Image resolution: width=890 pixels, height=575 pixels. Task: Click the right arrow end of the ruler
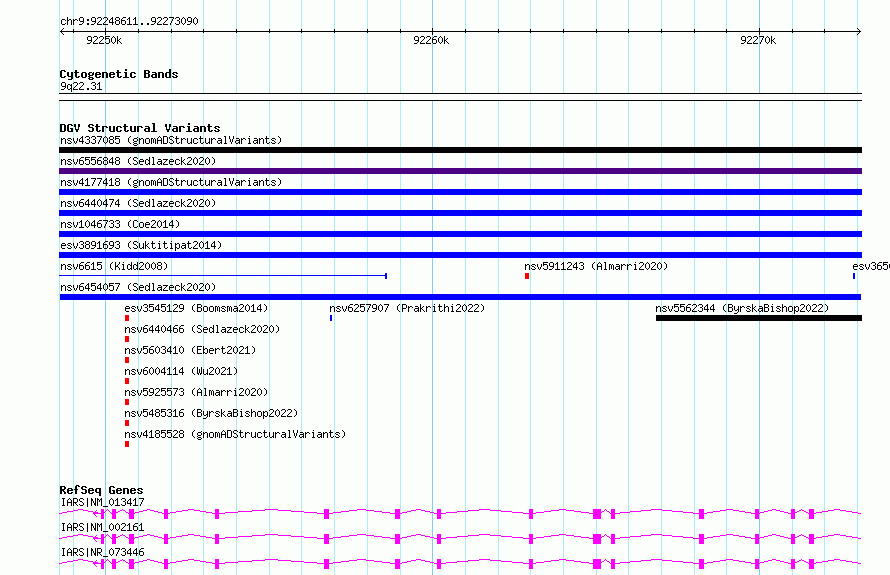[859, 31]
